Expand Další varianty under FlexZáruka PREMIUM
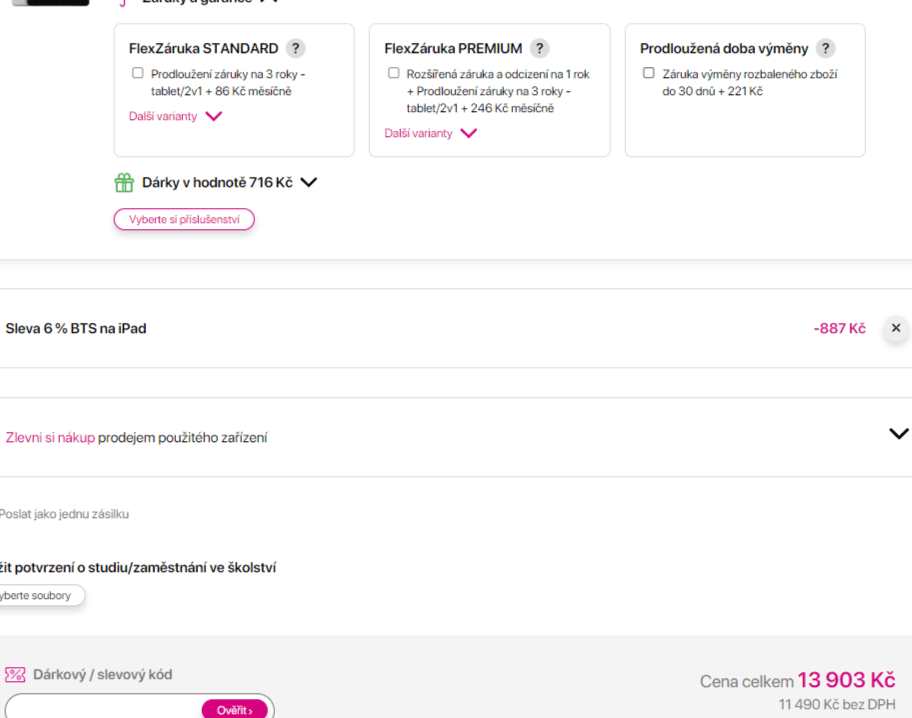 point(430,133)
